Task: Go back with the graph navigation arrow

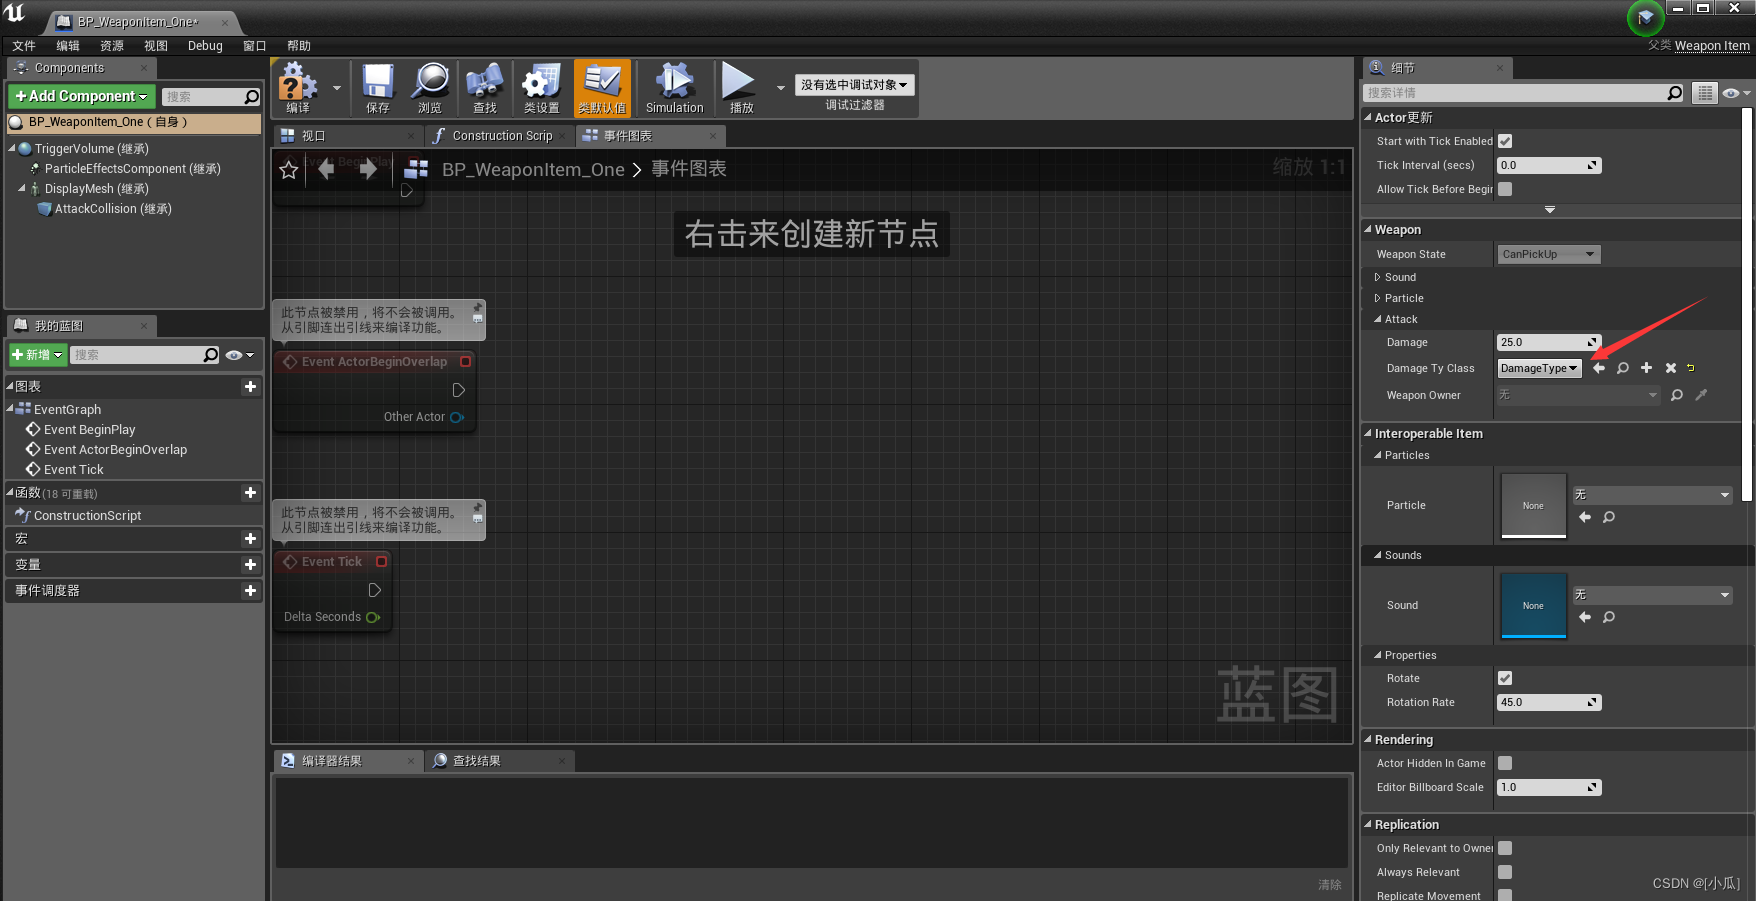Action: click(x=326, y=169)
